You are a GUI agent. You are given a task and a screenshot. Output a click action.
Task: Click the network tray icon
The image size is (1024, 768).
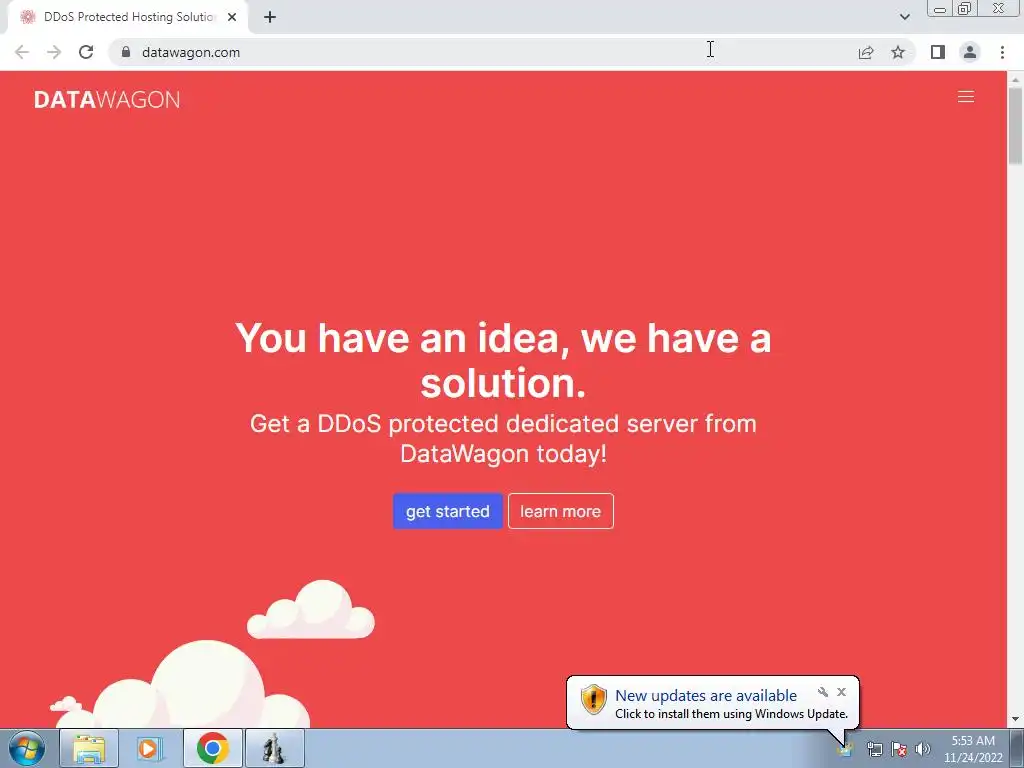coord(874,749)
